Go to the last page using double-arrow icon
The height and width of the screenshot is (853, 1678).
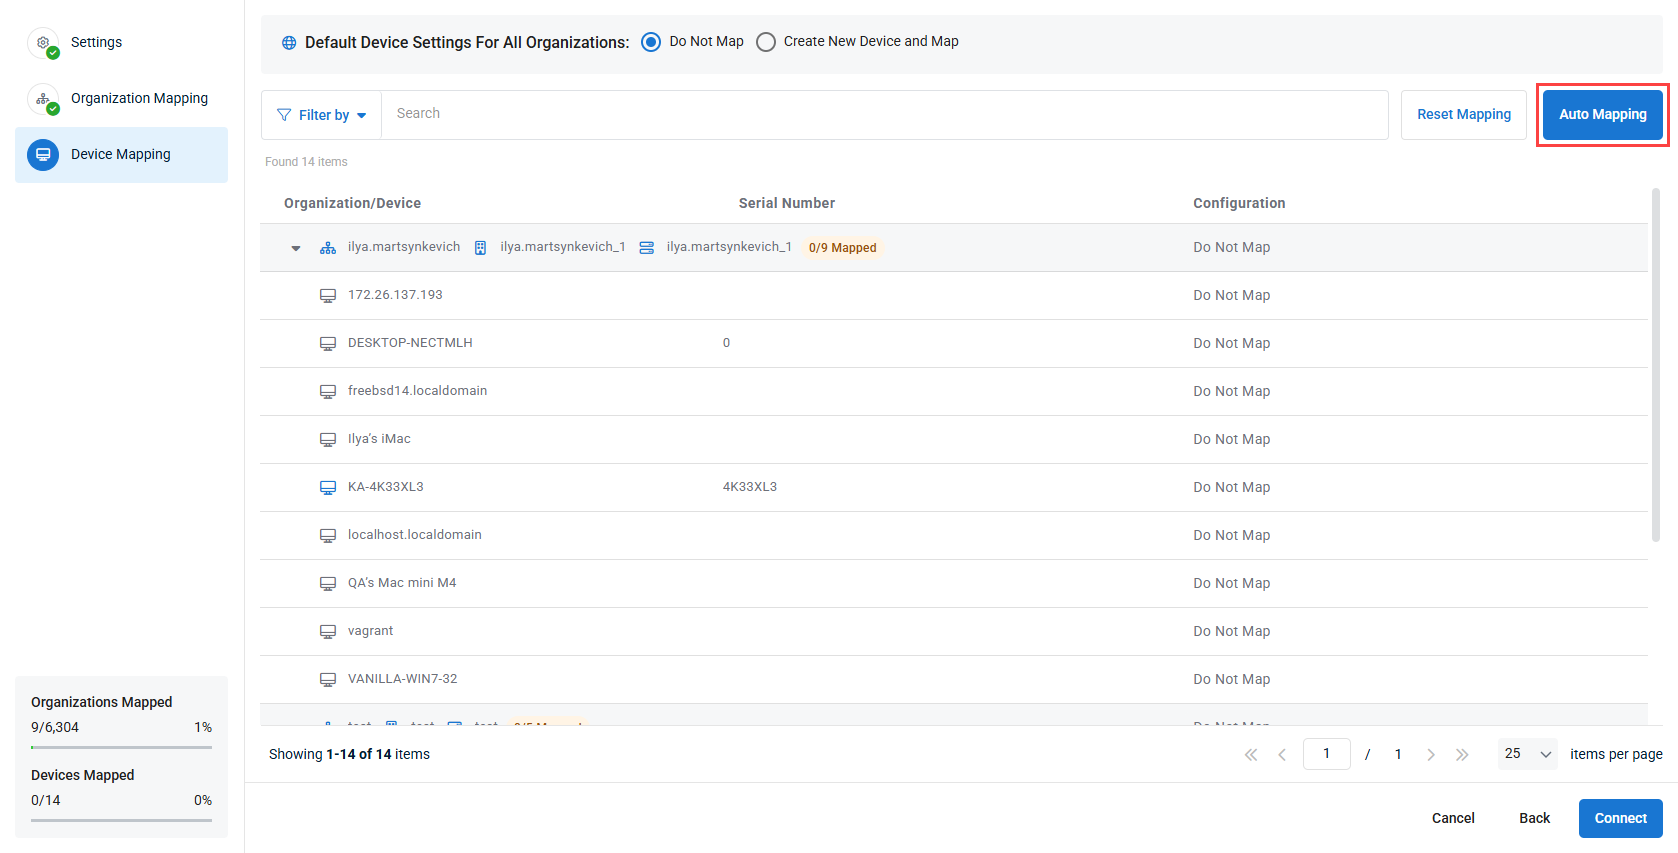(x=1462, y=755)
